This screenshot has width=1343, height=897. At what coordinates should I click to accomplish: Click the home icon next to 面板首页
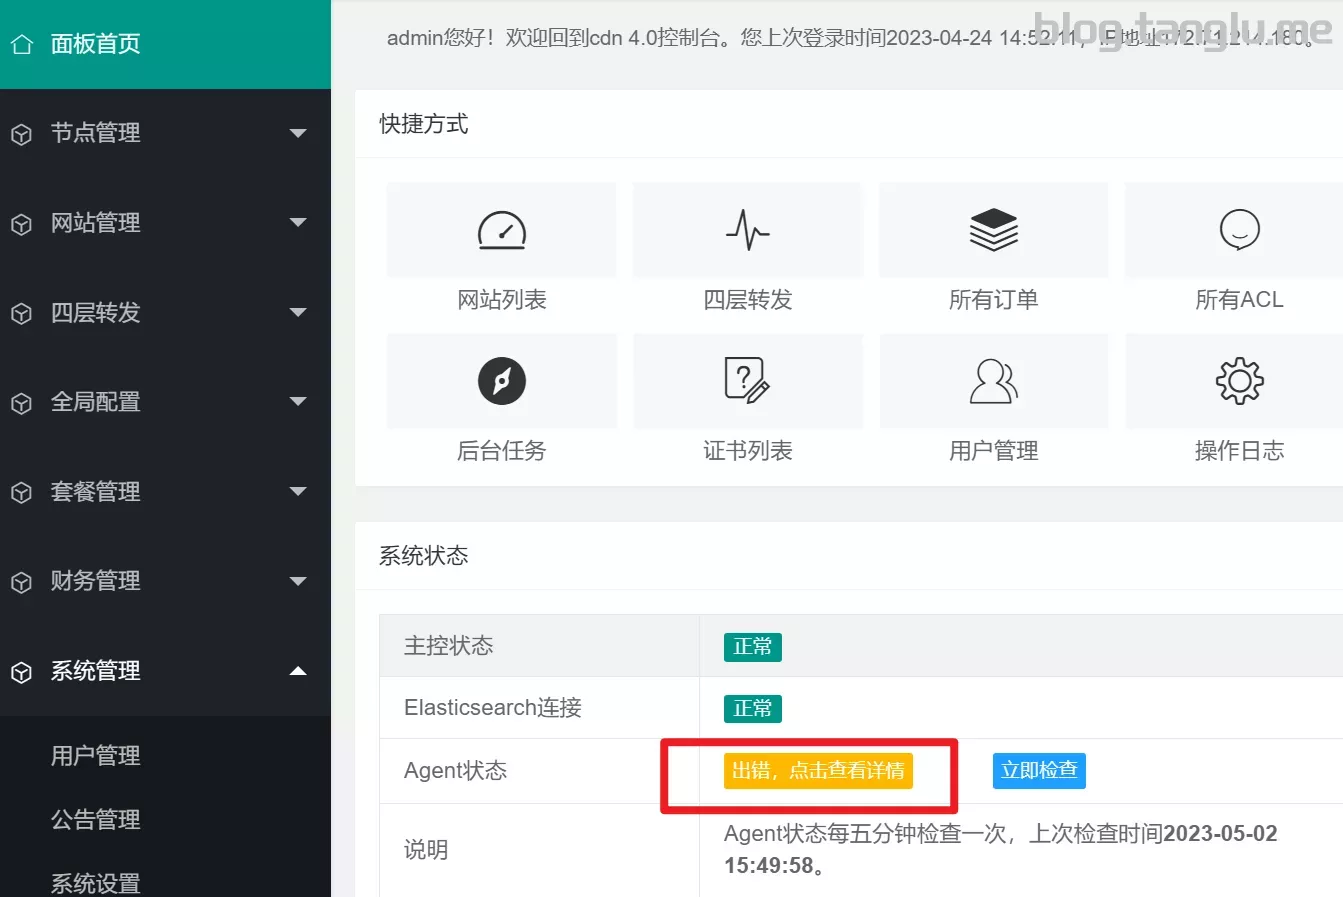click(21, 43)
